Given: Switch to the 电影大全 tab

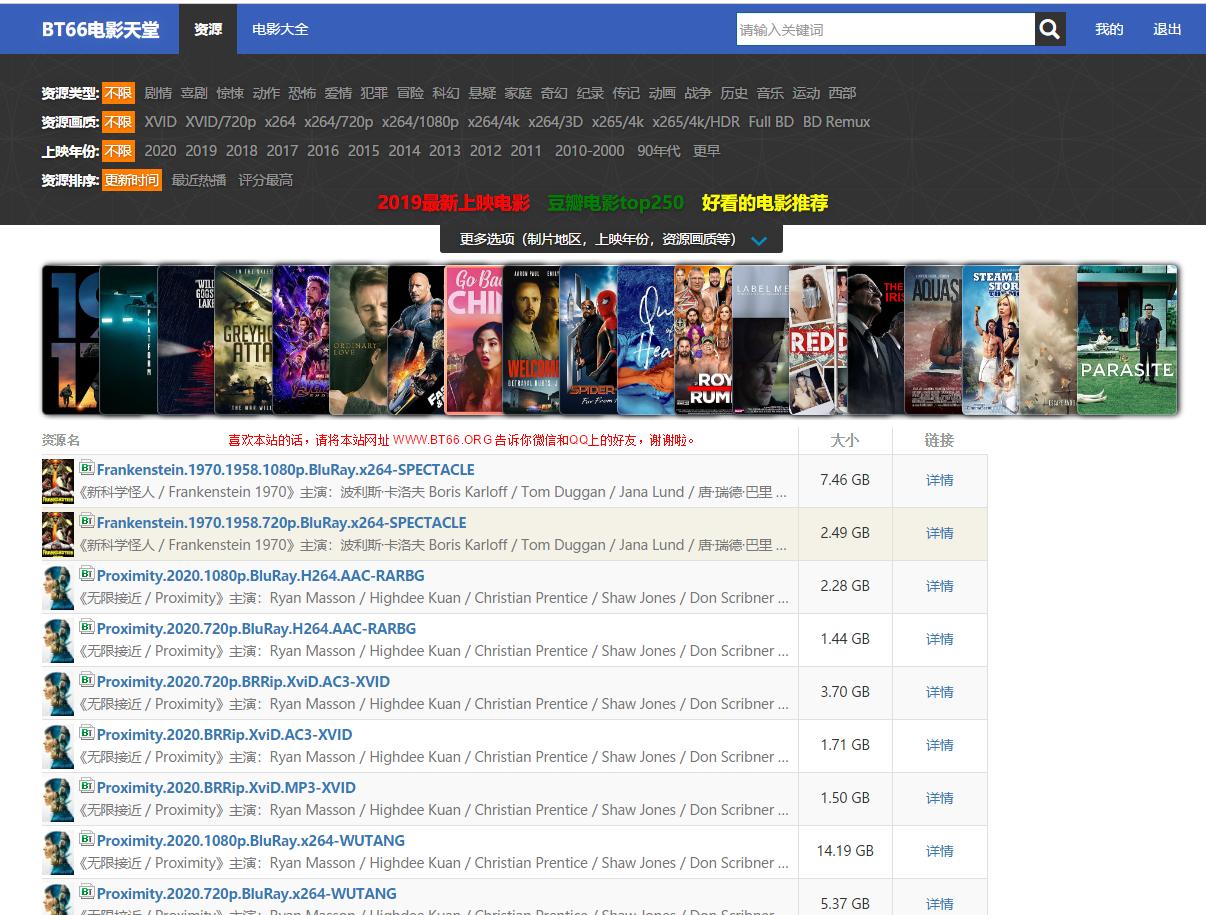Looking at the screenshot, I should tap(280, 30).
